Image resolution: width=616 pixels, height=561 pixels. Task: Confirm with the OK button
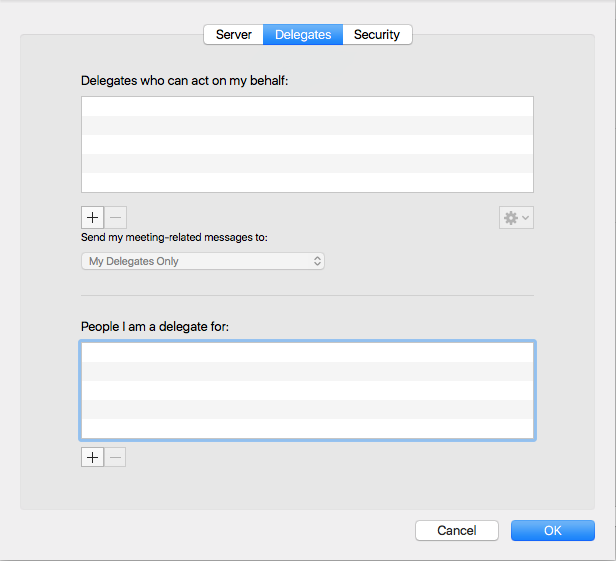552,531
